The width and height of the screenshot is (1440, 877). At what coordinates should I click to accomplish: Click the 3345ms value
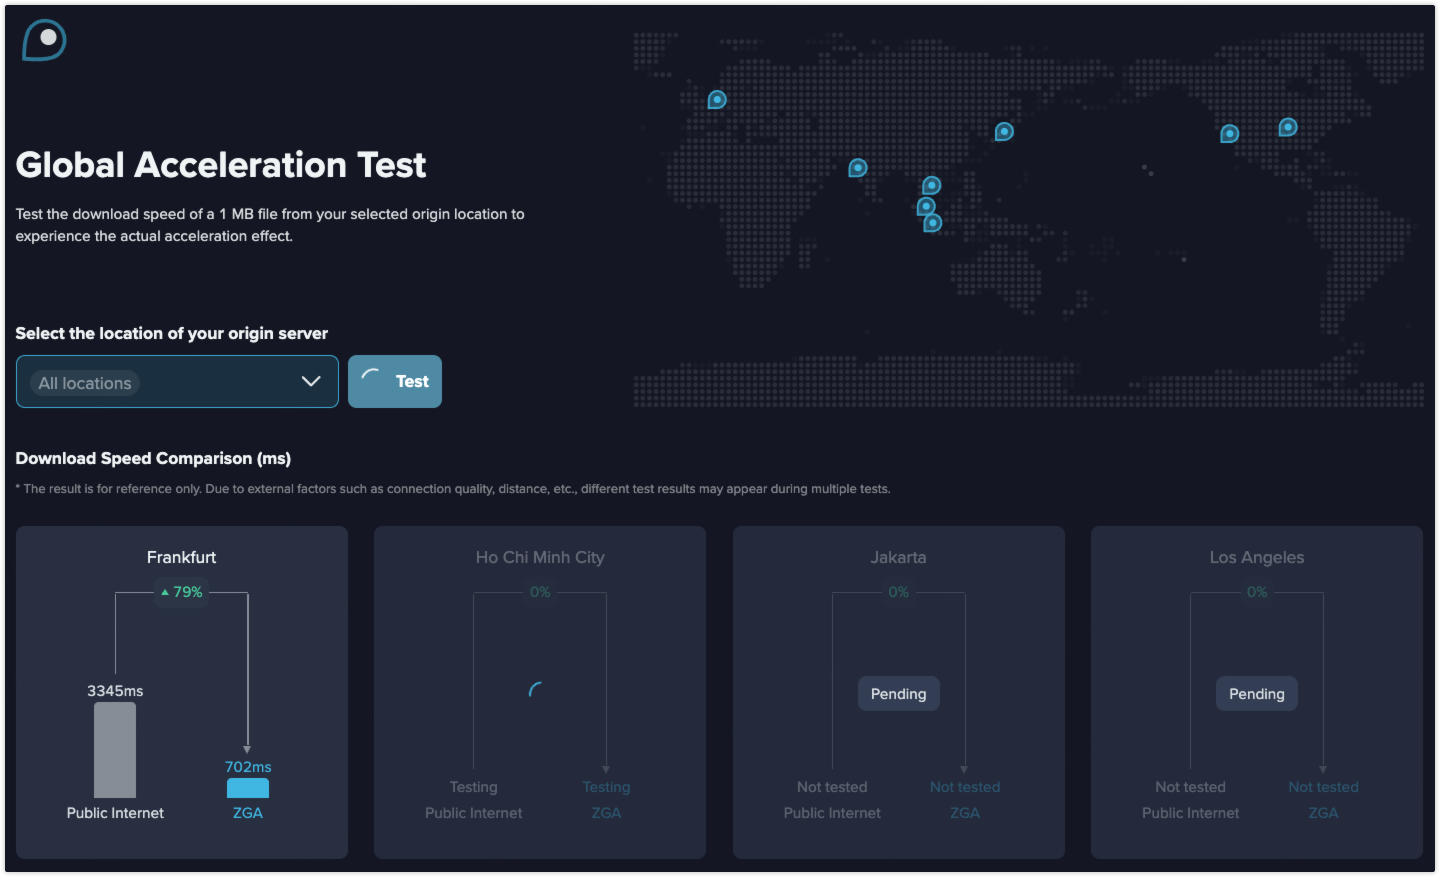pyautogui.click(x=115, y=691)
